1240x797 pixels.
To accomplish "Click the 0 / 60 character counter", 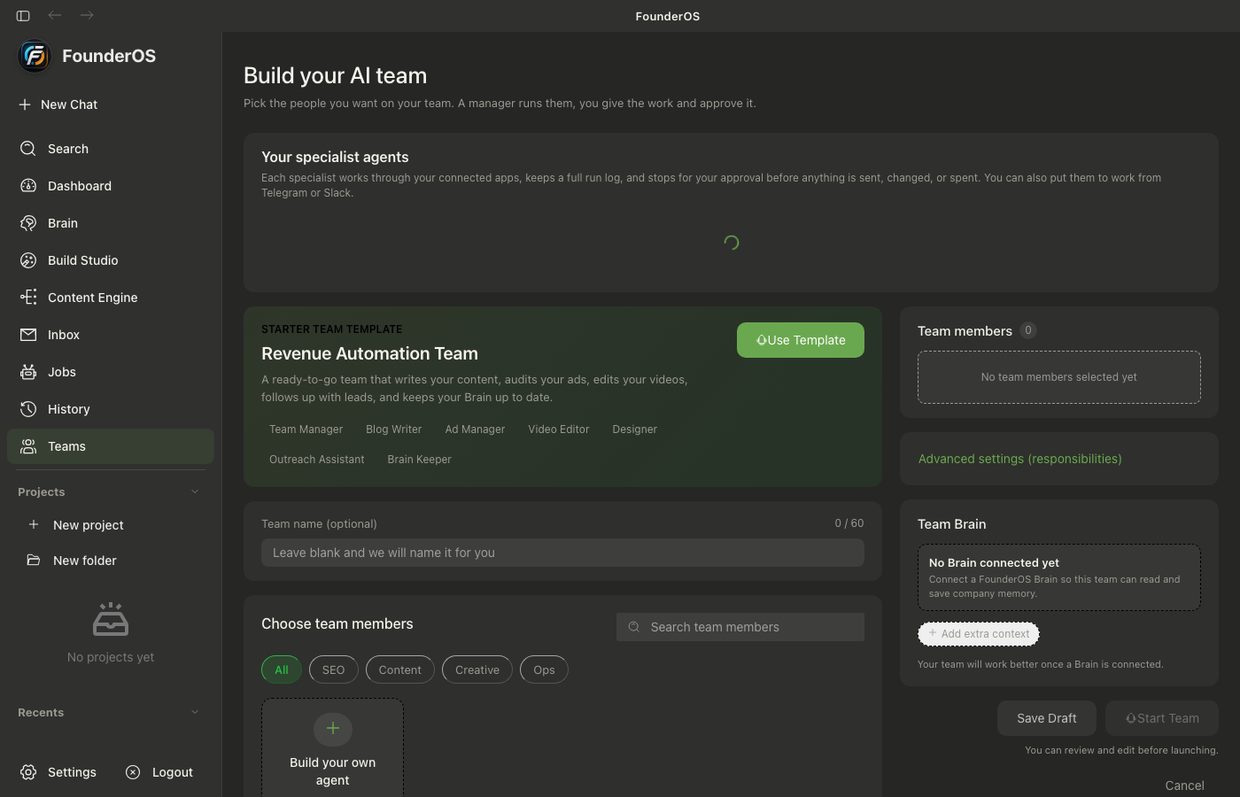I will click(x=849, y=523).
